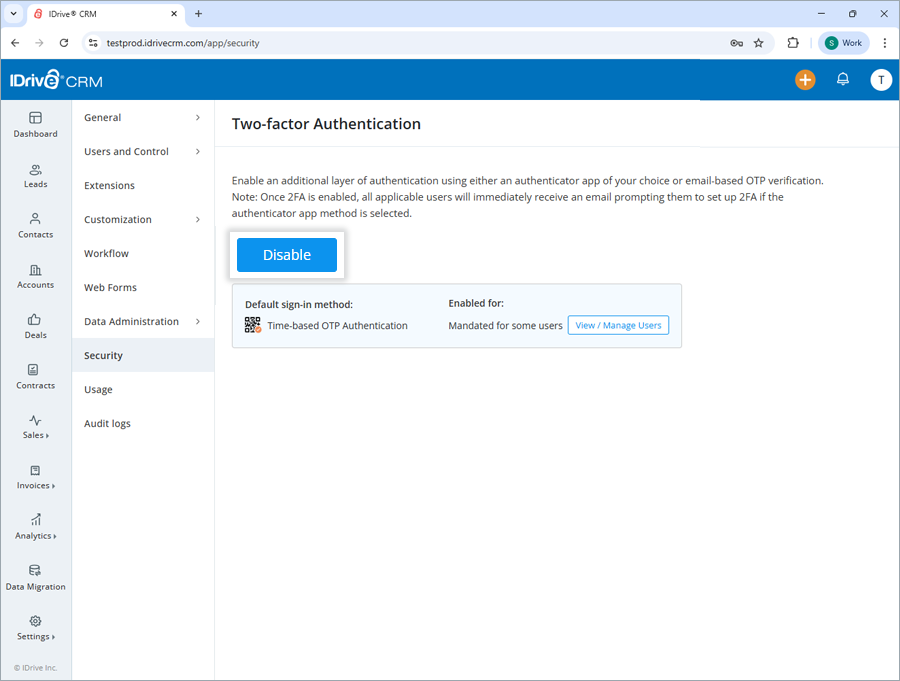Expand the Data Administration menu

(x=130, y=321)
